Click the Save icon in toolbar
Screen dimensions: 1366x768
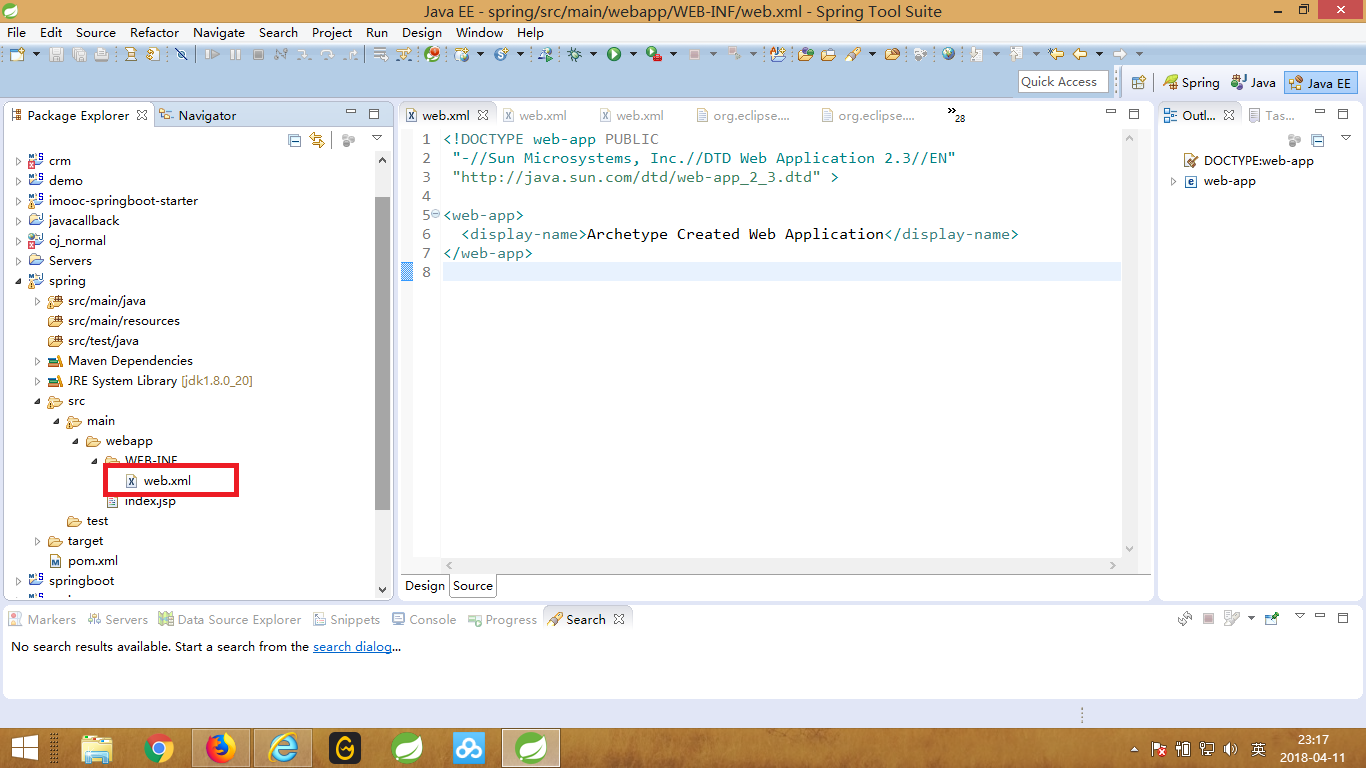56,54
